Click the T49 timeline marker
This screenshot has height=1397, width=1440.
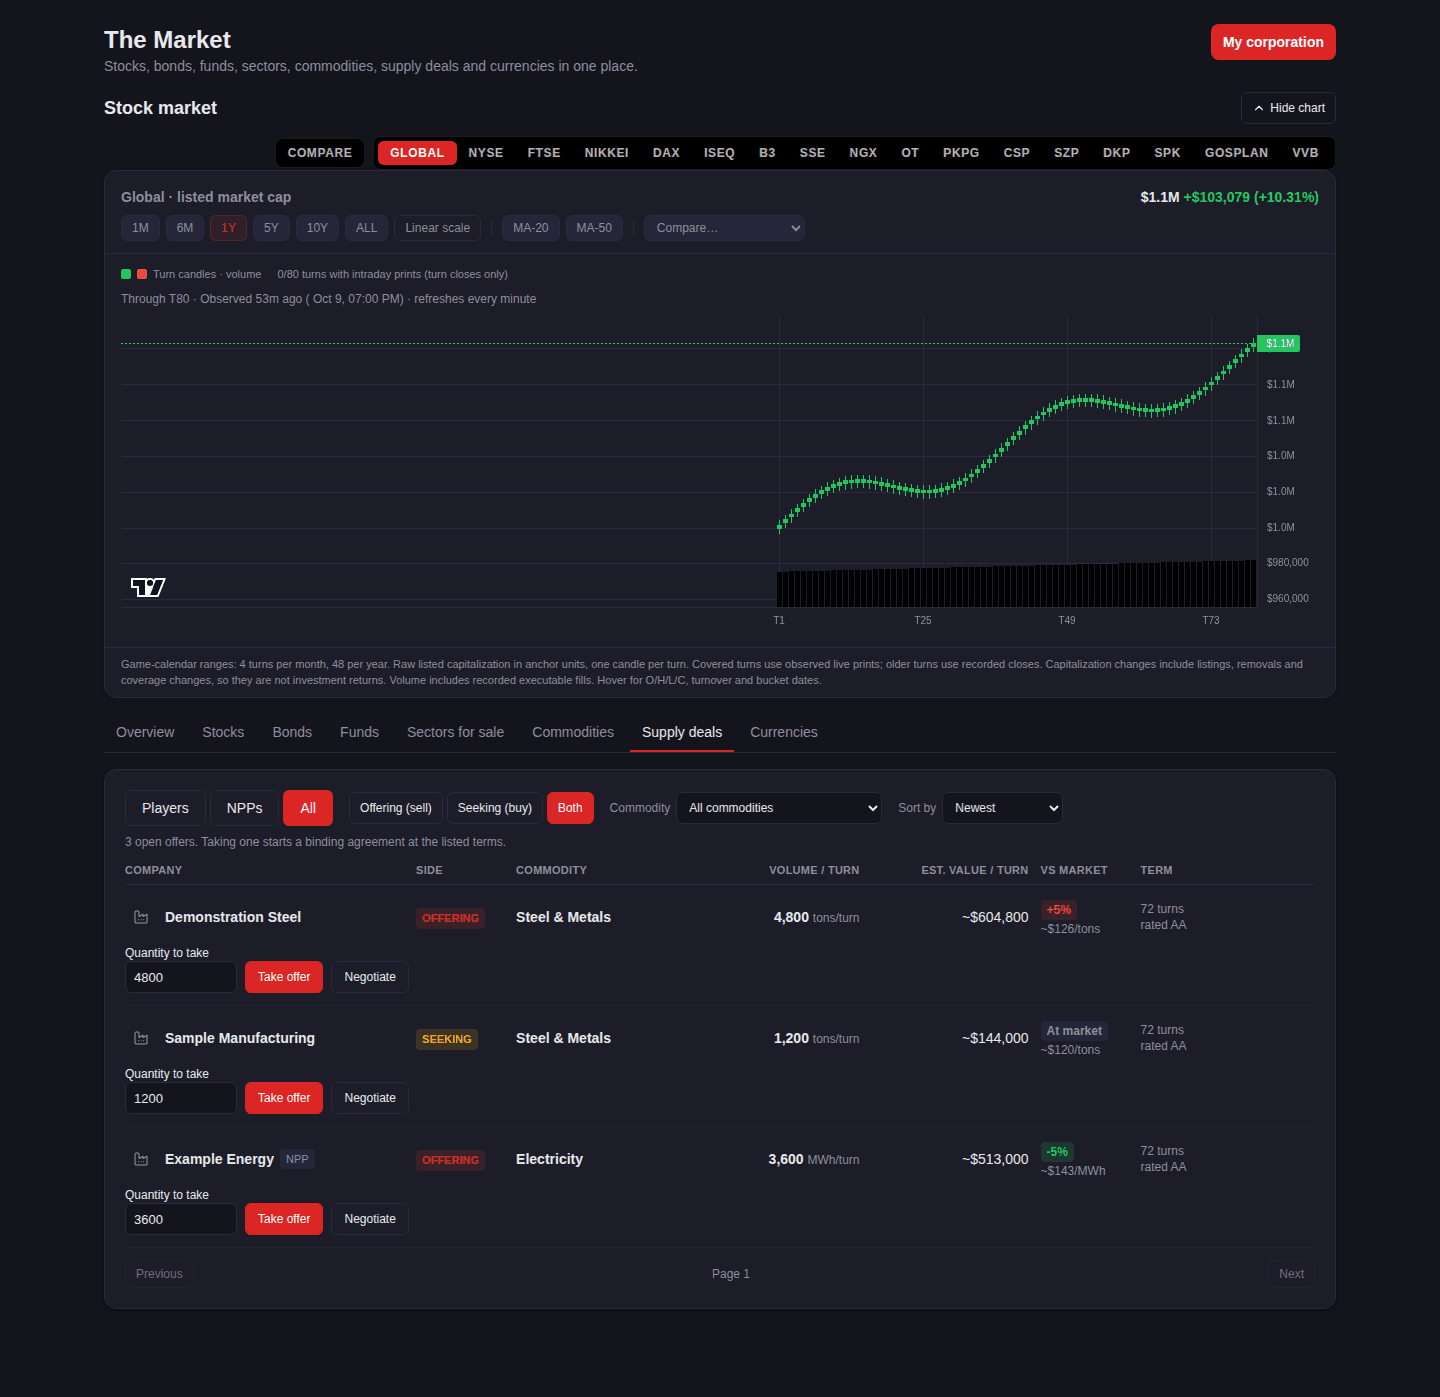[1067, 620]
